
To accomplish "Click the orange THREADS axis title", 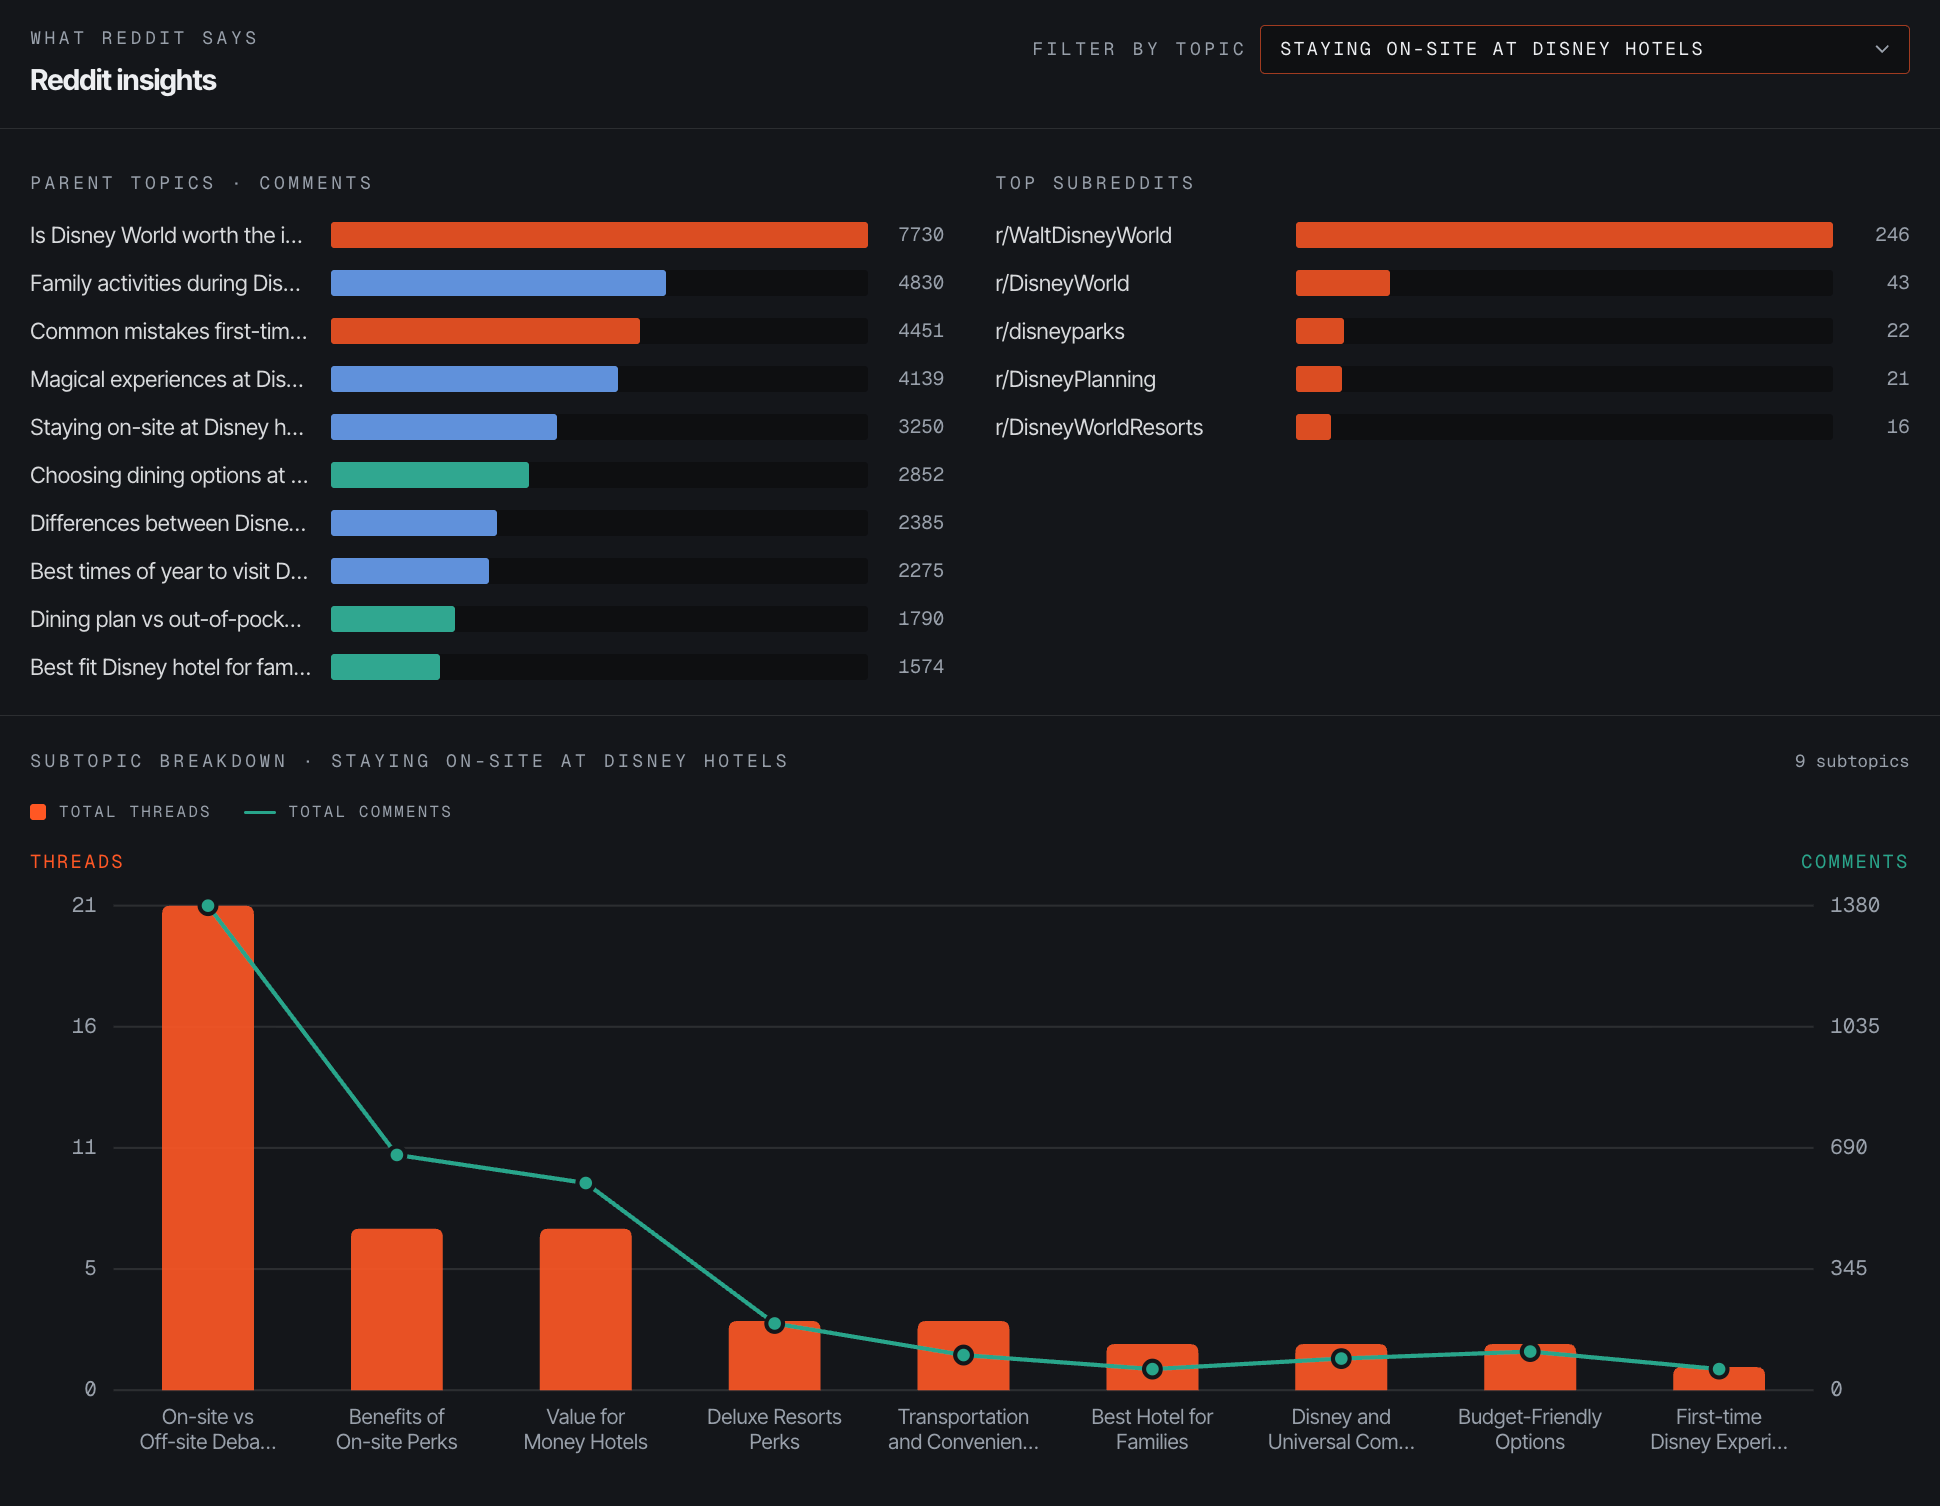I will (x=77, y=862).
